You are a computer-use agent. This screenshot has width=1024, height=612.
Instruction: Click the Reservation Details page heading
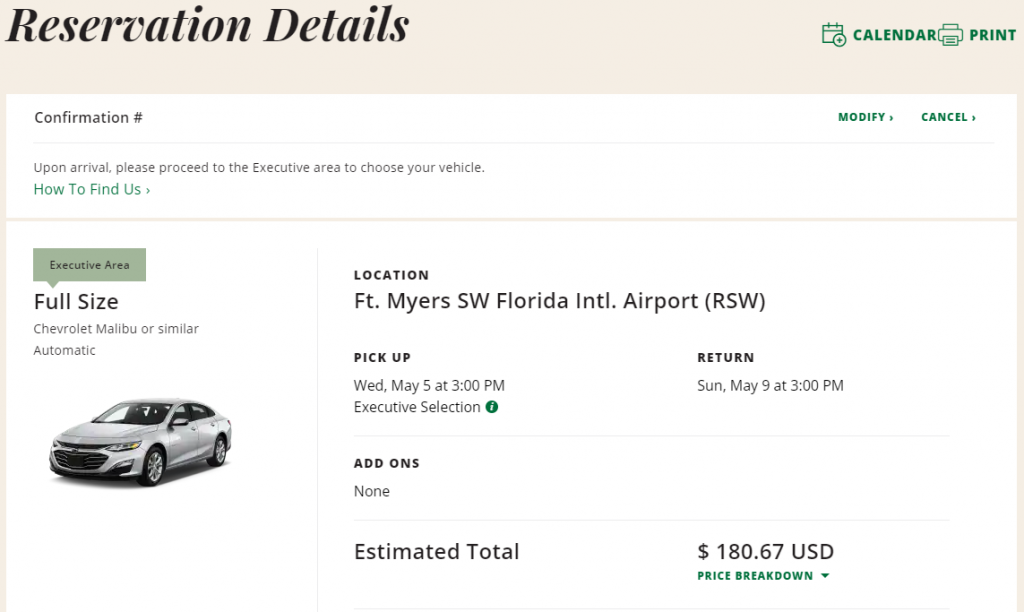pyautogui.click(x=208, y=26)
